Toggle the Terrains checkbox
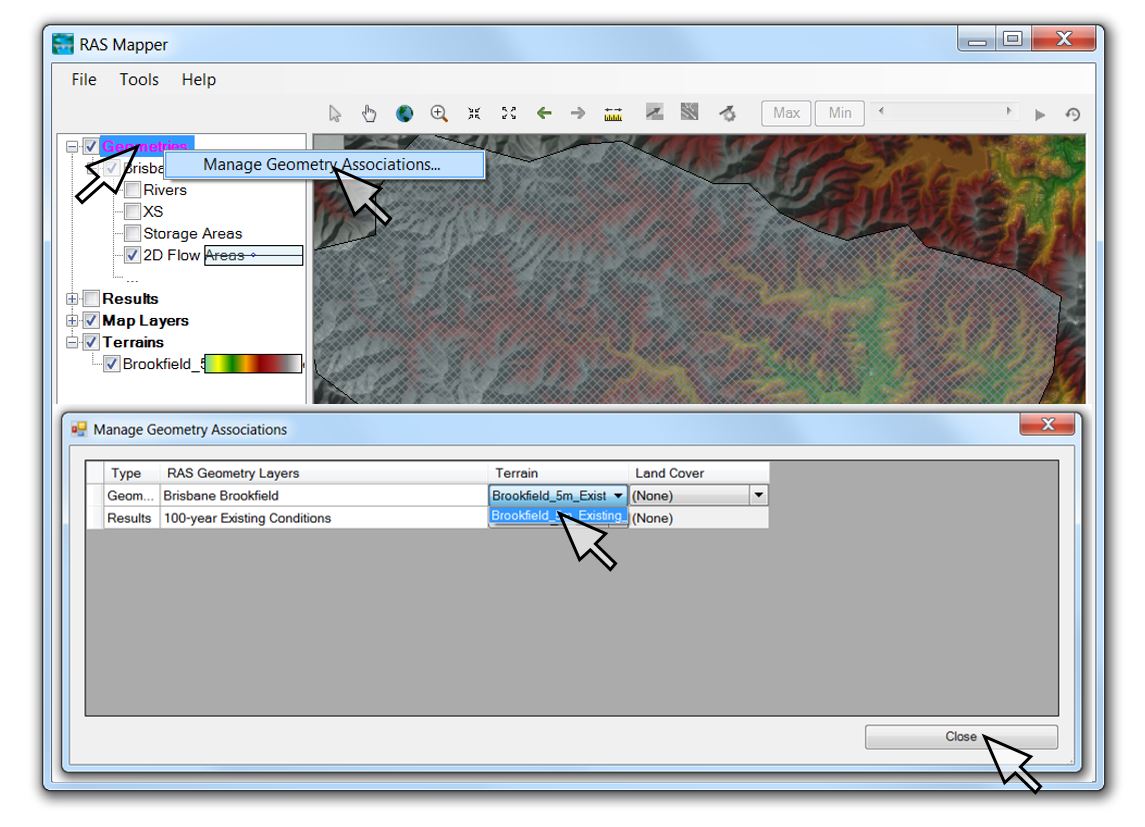Viewport: 1145px width, 827px height. pos(91,342)
